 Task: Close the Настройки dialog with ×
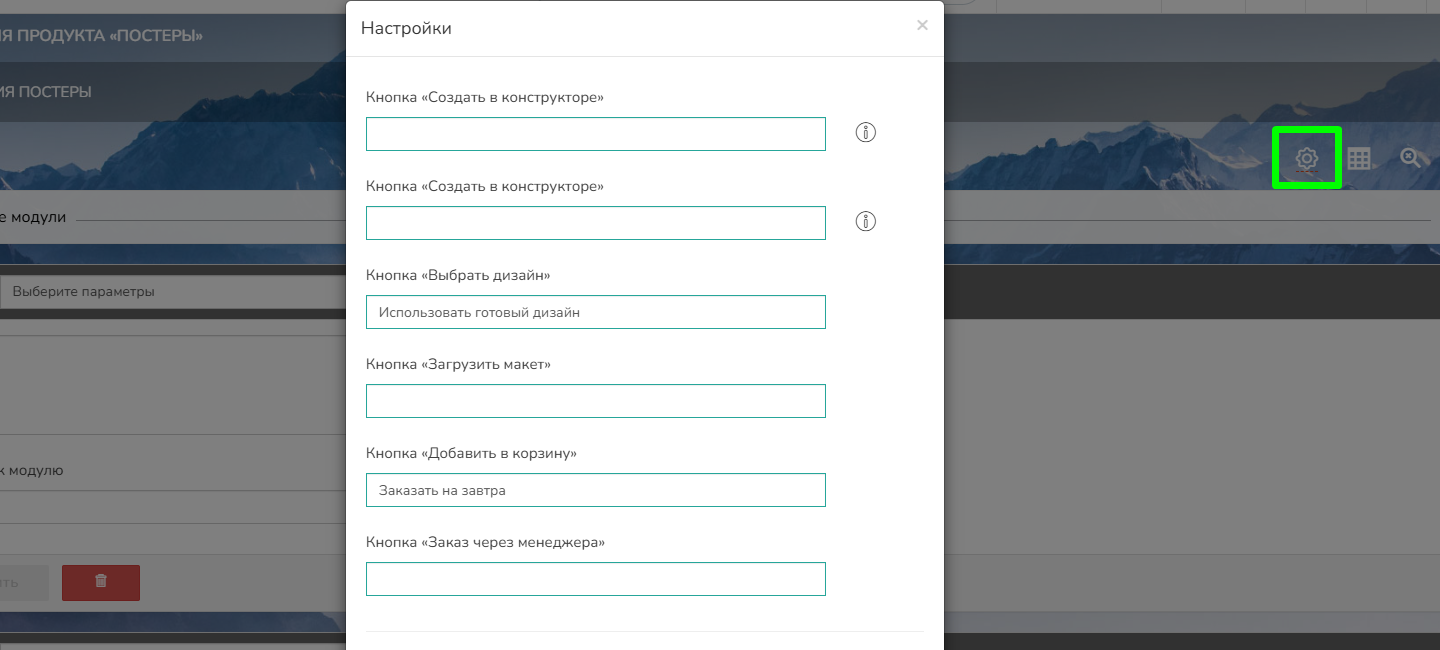[922, 26]
